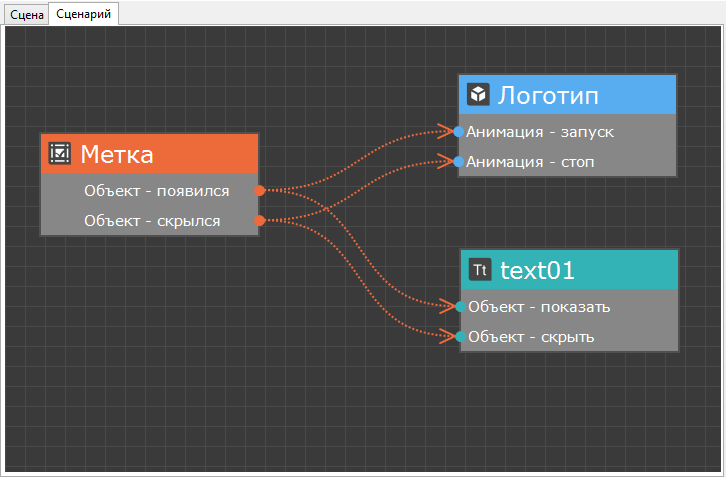Click the Объект - появился label text
The height and width of the screenshot is (478, 728).
click(156, 190)
